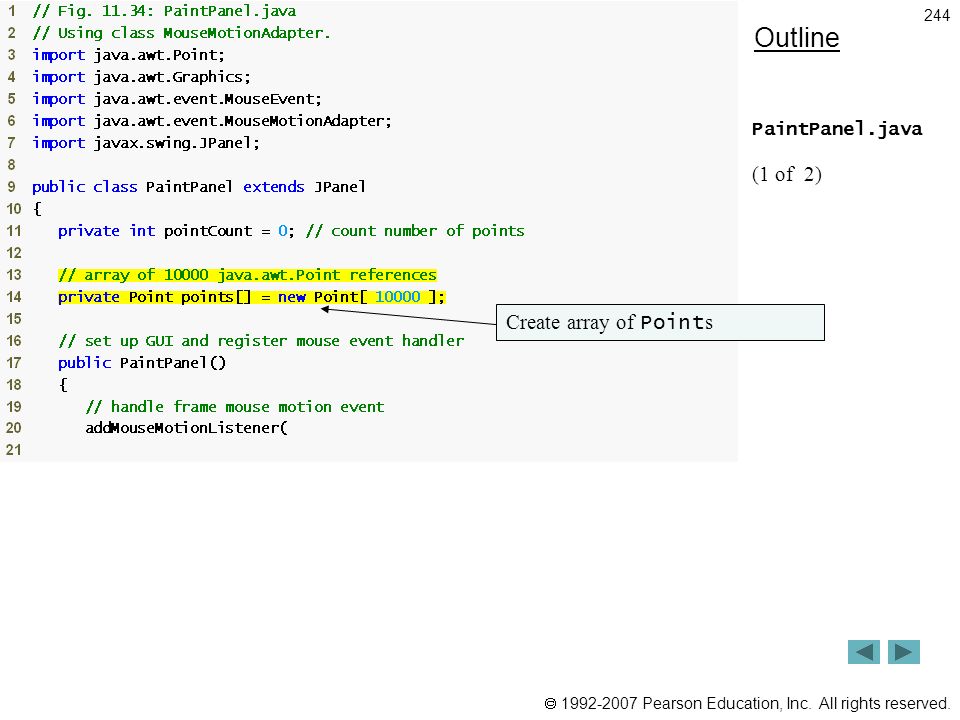Click the import MouseMotionAdapter line

click(x=212, y=121)
